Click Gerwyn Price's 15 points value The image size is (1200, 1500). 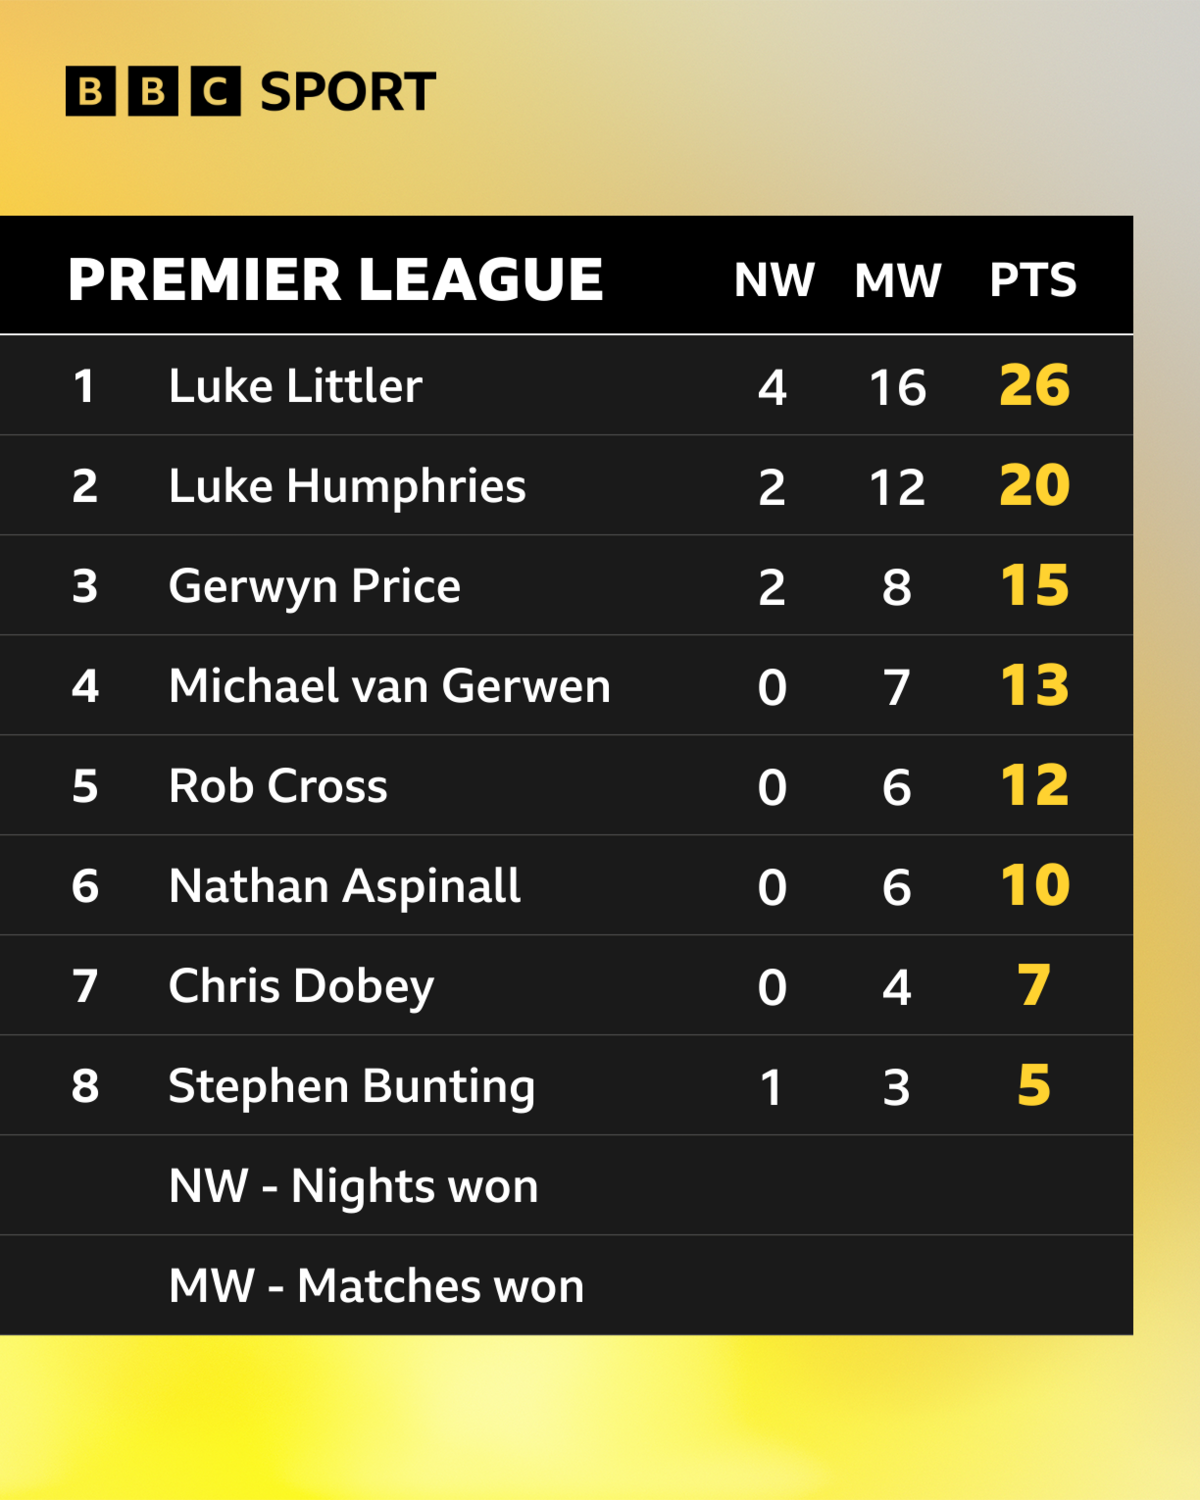pyautogui.click(x=1035, y=585)
